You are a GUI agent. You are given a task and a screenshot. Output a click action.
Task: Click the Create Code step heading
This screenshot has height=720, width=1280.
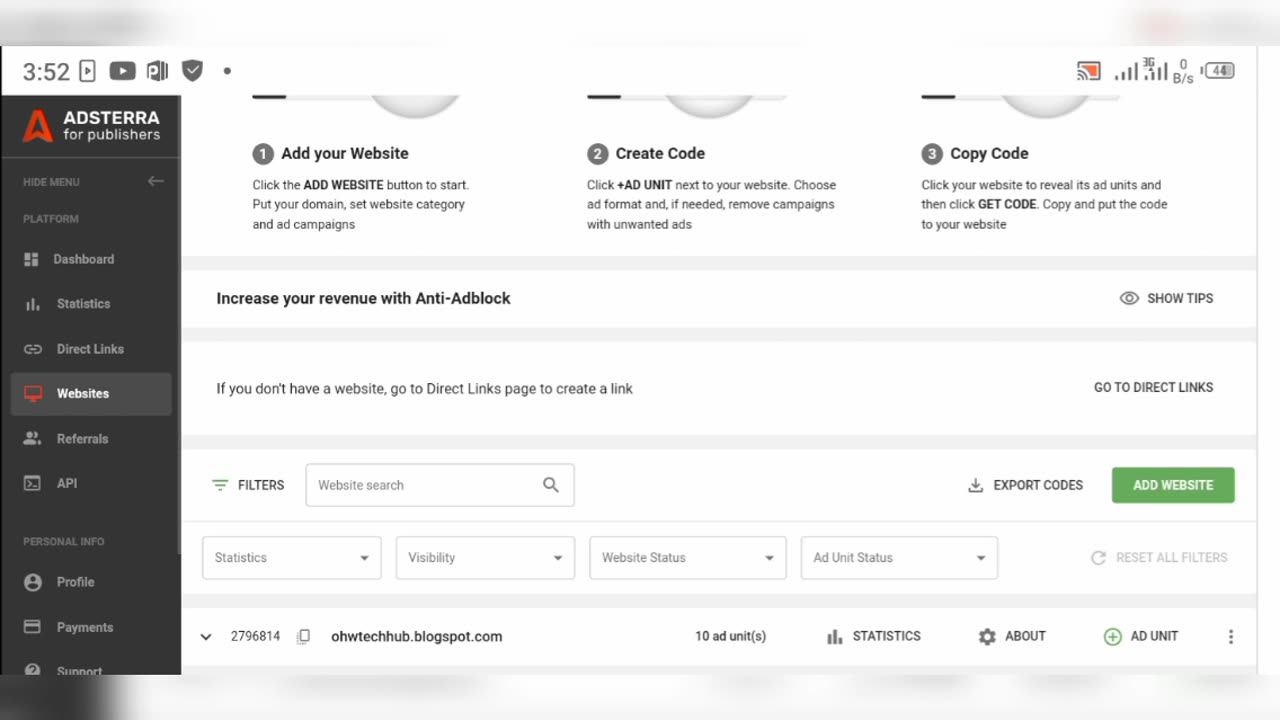pyautogui.click(x=660, y=153)
